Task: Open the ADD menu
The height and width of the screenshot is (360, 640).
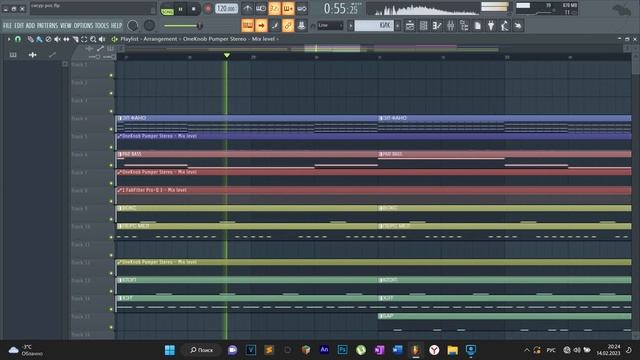Action: [x=30, y=25]
